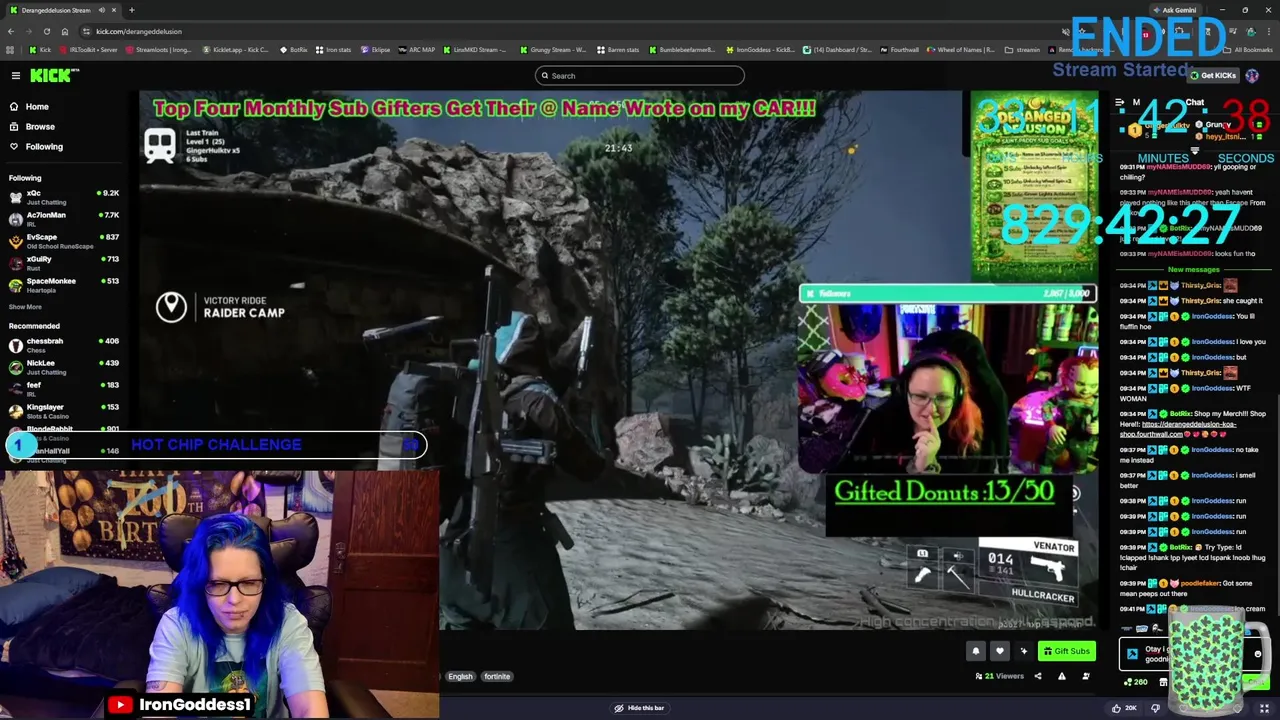Click the 260 channel points counter
Viewport: 1280px width, 720px height.
1135,682
